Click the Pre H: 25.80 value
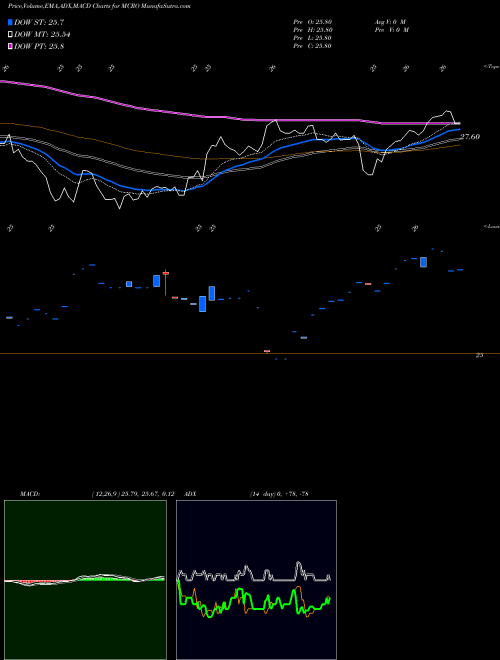Image resolution: width=500 pixels, height=660 pixels. click(313, 30)
